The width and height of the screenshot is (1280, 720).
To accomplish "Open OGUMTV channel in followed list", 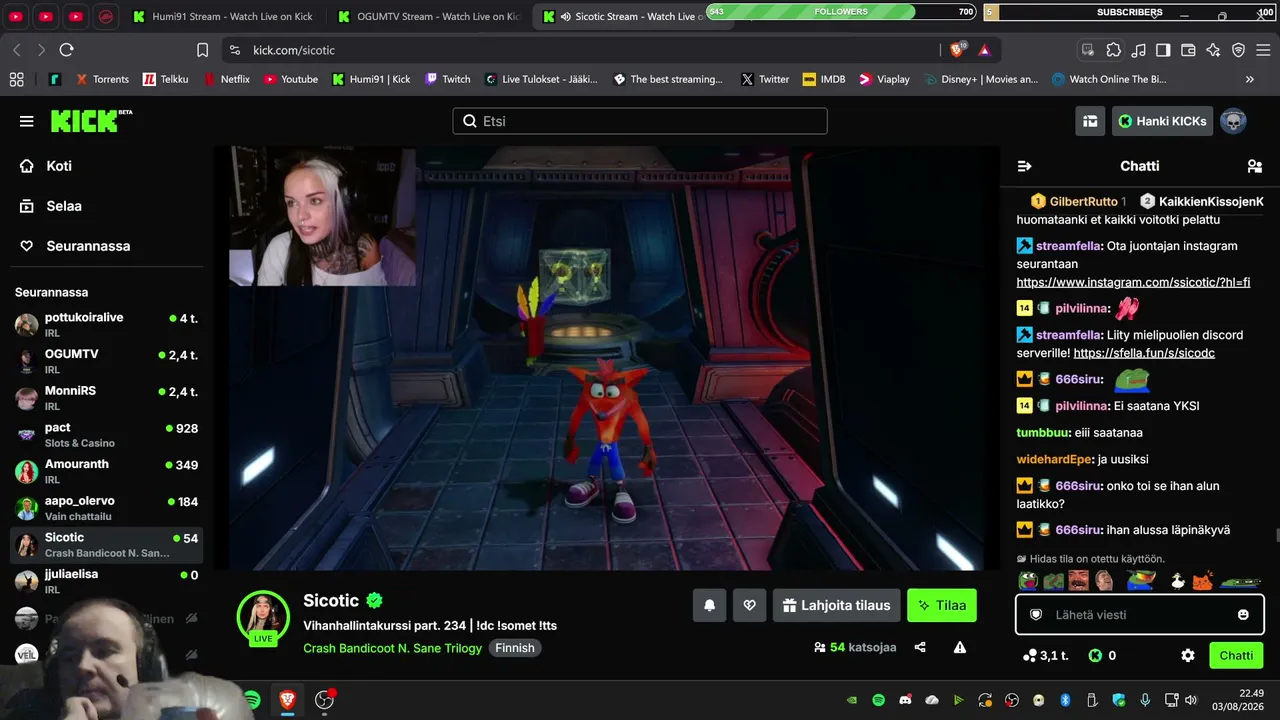I will tap(106, 361).
